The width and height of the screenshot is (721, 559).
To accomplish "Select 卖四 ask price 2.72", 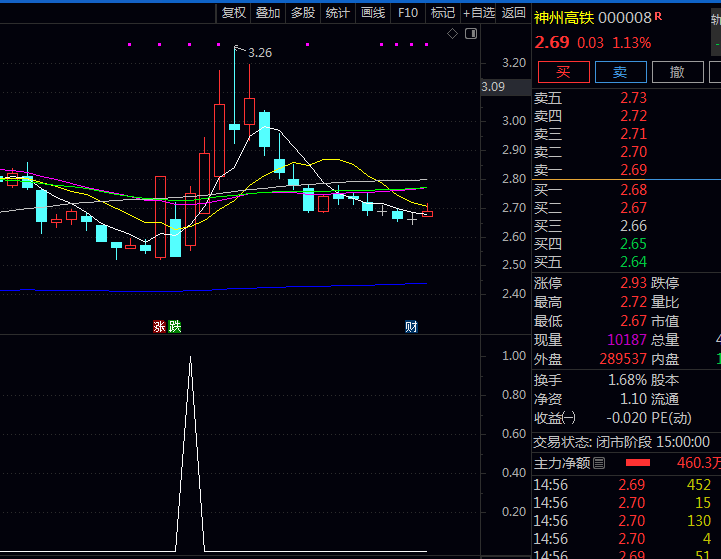I will click(633, 116).
